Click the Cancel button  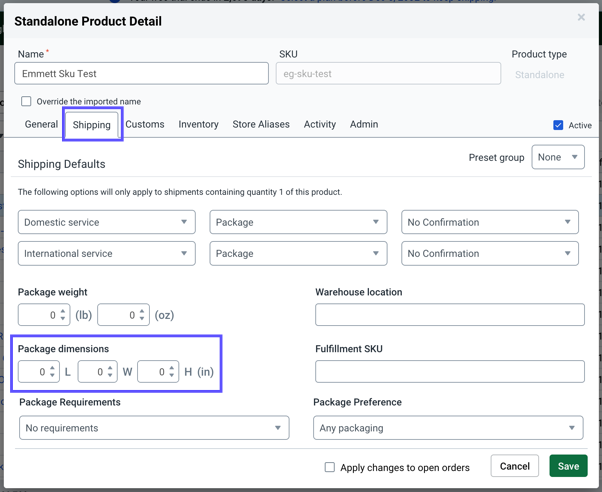[x=514, y=466]
